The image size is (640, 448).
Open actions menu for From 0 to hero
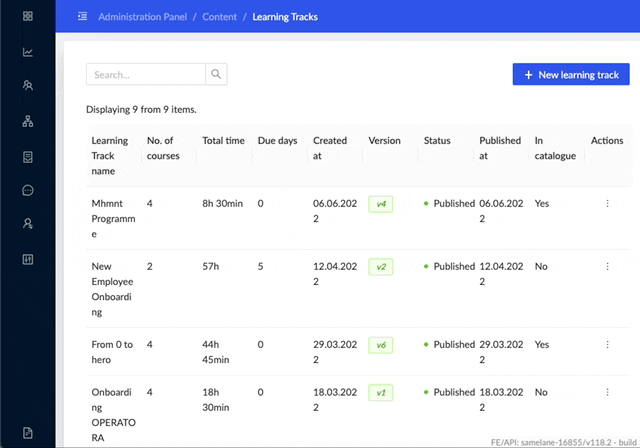click(606, 344)
